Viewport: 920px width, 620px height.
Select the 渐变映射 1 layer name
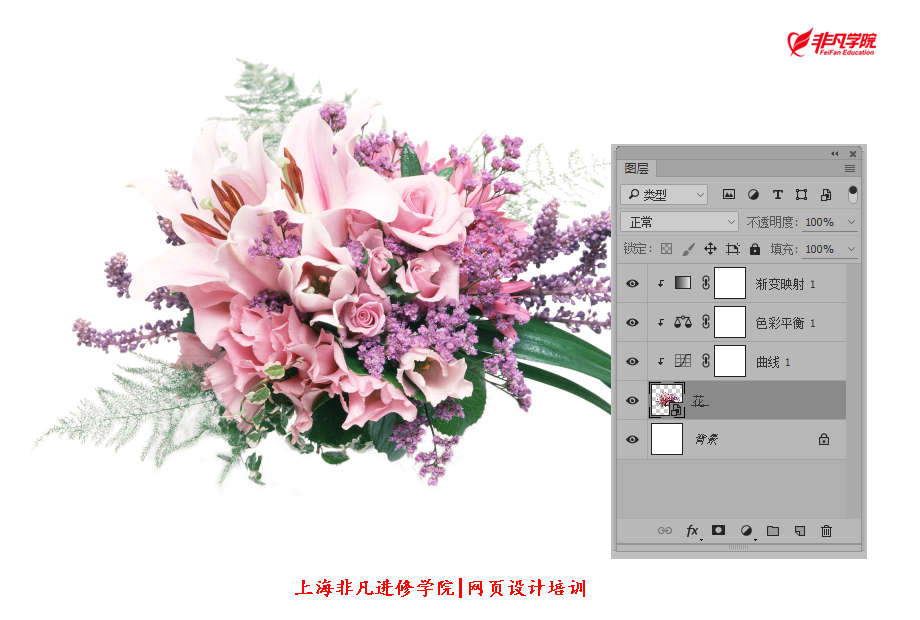coord(786,284)
